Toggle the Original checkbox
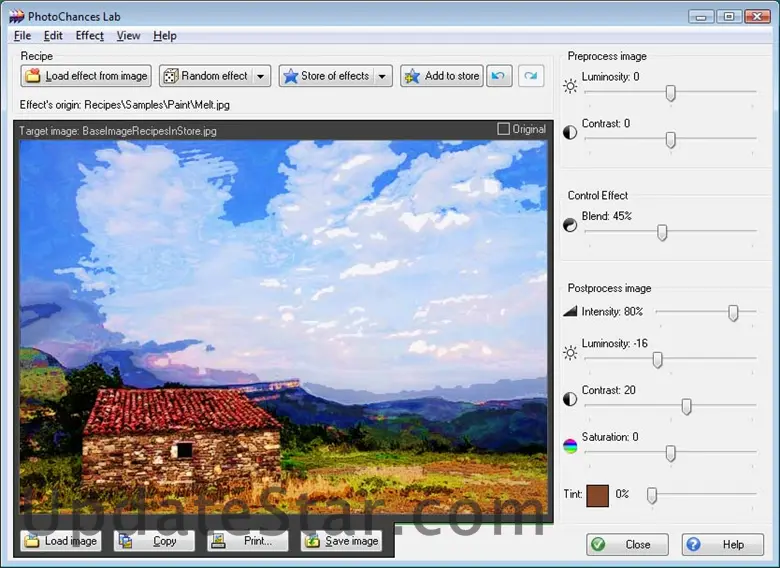Screen dimensions: 780x568 coord(504,129)
